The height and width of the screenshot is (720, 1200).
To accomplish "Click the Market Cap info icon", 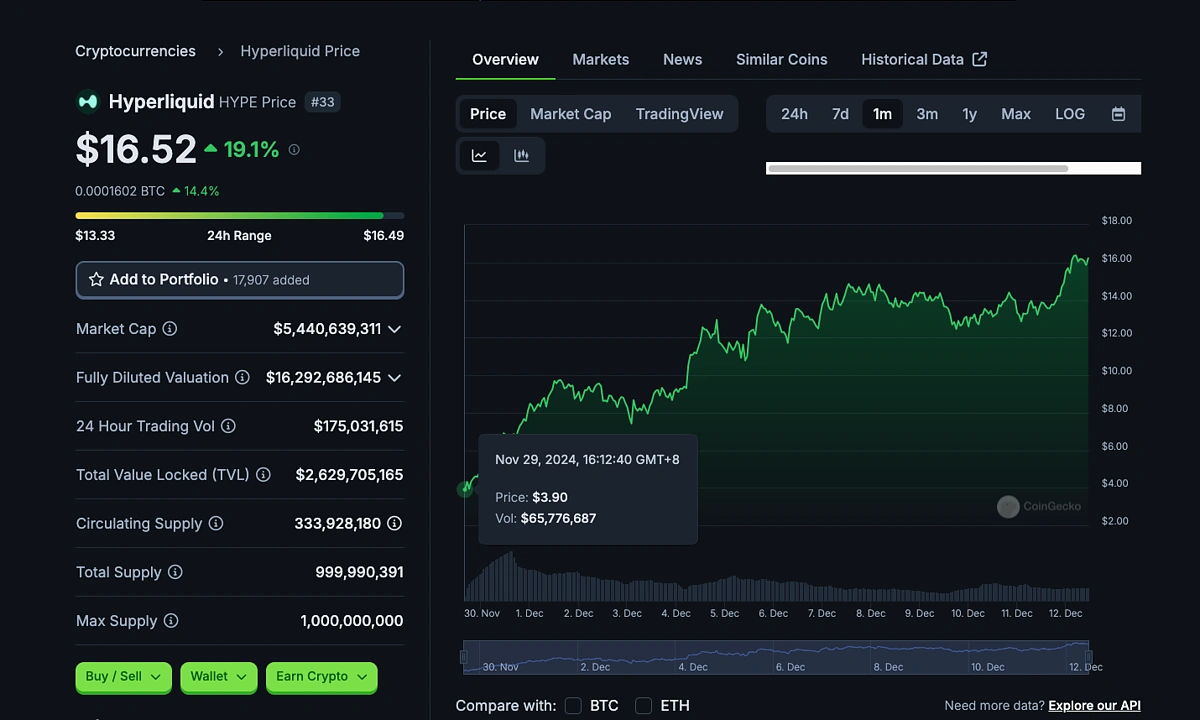I will pyautogui.click(x=170, y=329).
